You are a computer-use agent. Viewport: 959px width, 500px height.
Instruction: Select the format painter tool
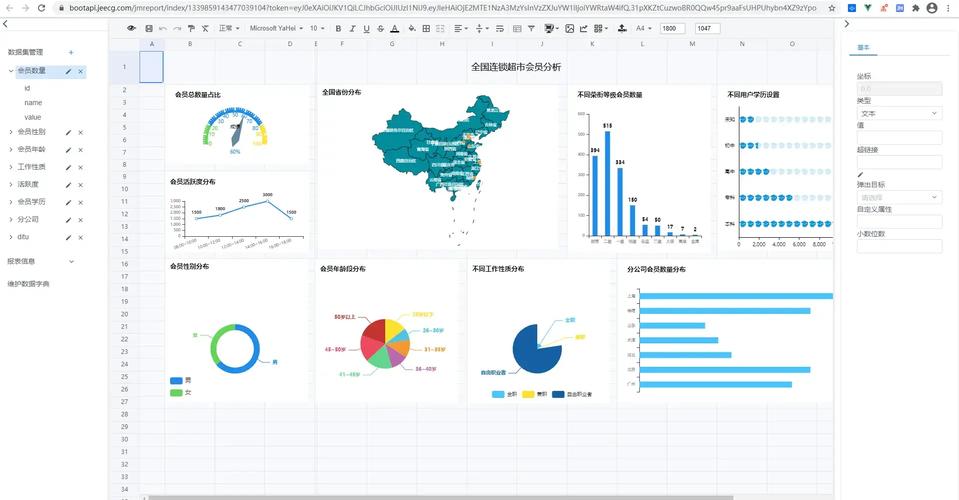point(191,28)
